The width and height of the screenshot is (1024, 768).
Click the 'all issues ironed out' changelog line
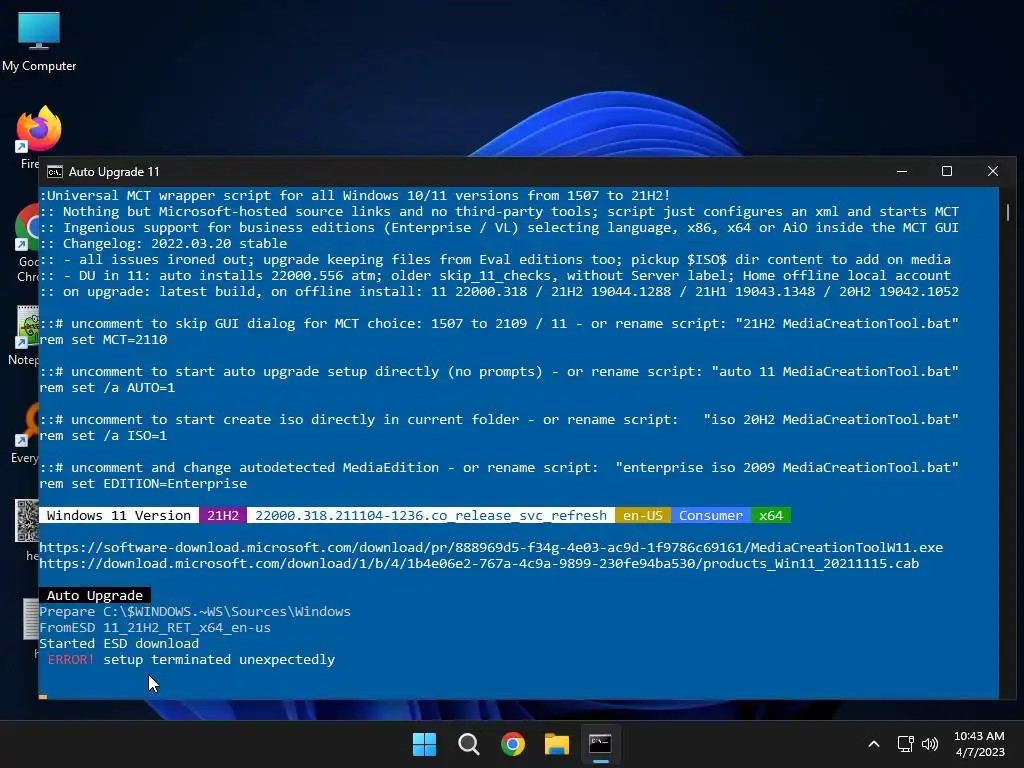coord(495,259)
